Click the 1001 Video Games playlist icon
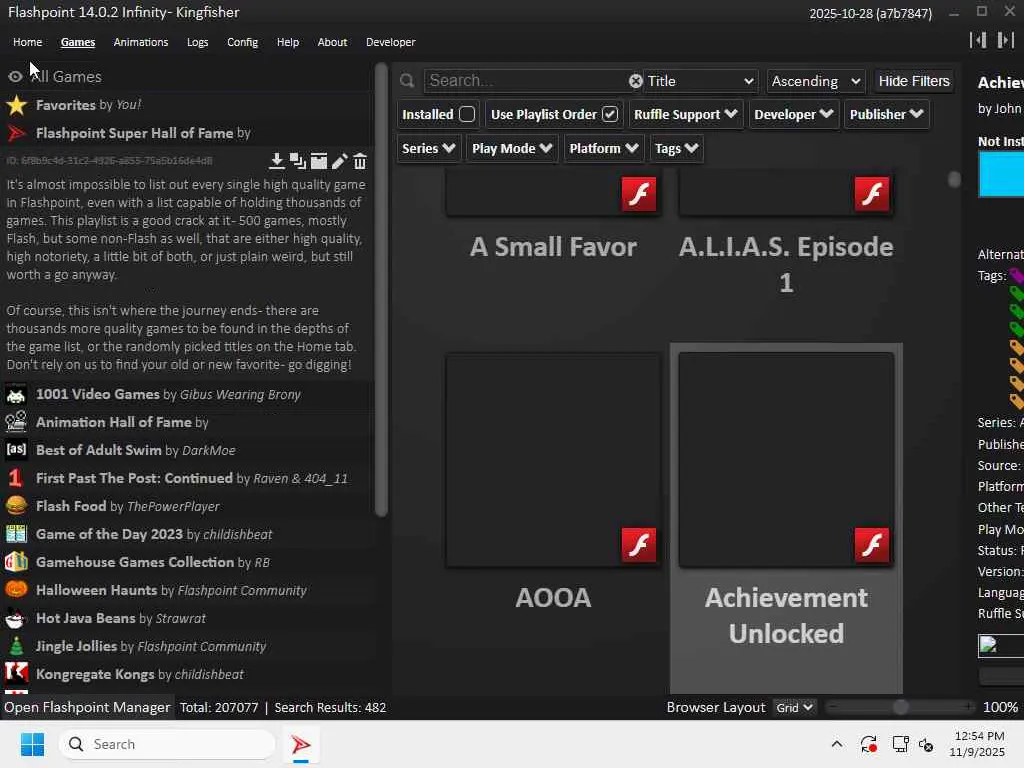The width and height of the screenshot is (1024, 768). (16, 394)
